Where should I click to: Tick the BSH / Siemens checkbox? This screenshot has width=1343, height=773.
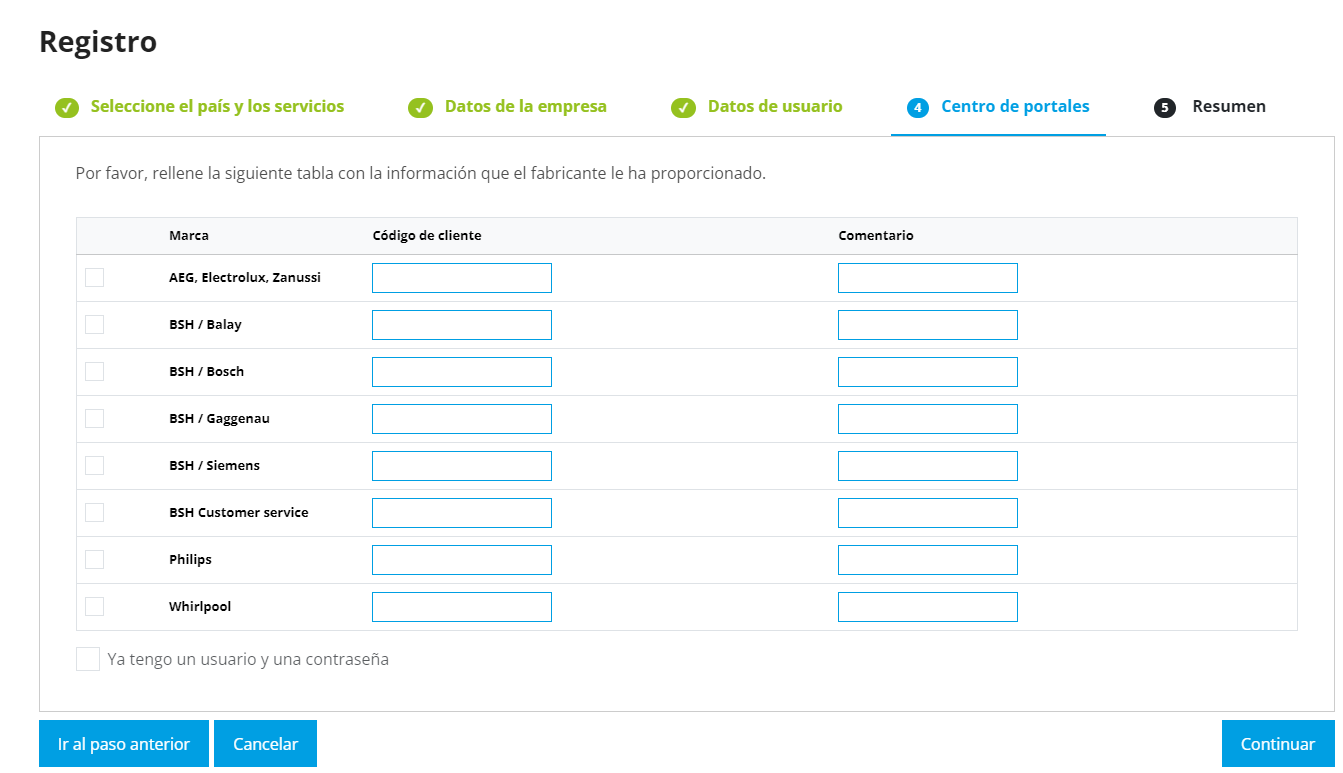coord(95,466)
